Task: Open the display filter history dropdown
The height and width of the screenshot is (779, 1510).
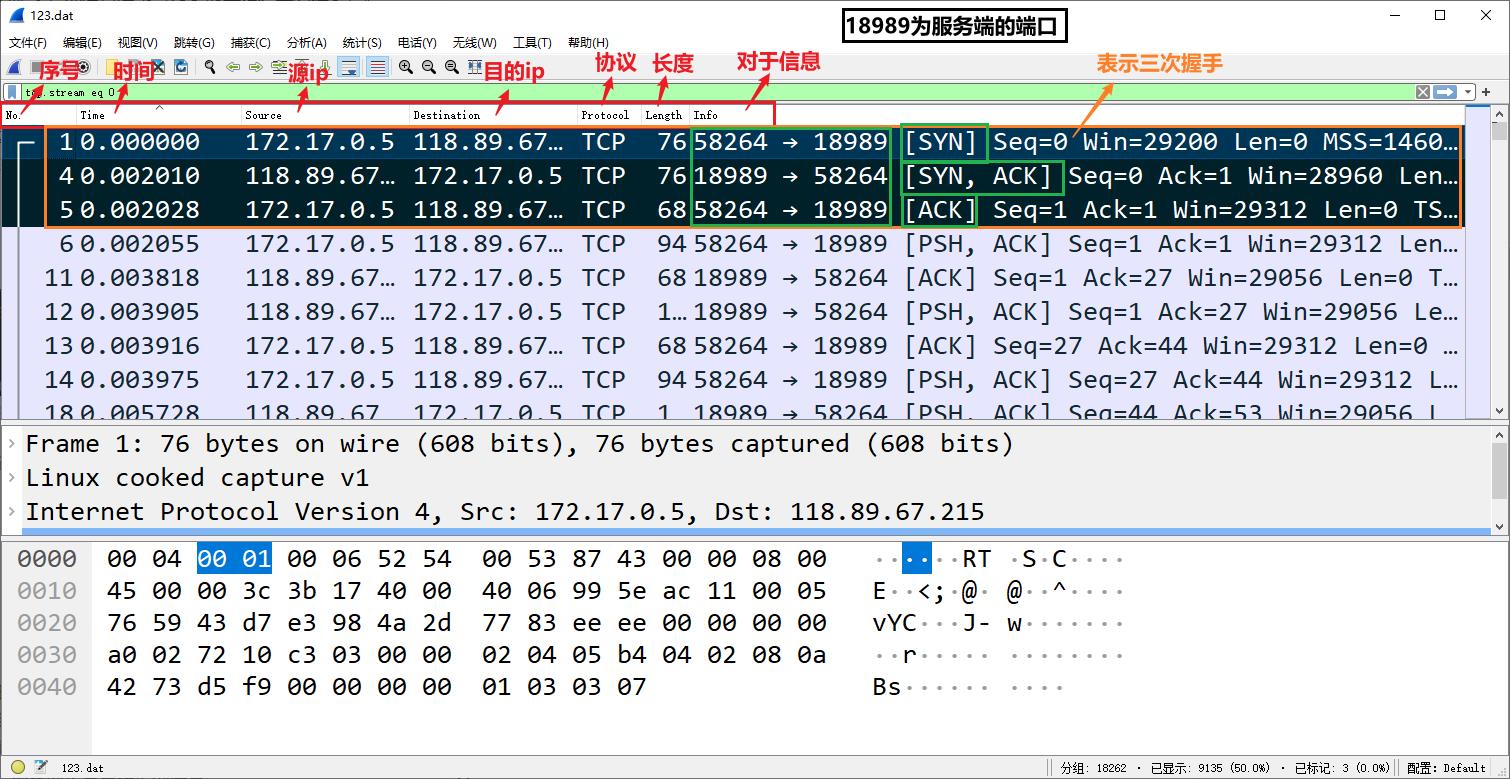Action: tap(1468, 92)
